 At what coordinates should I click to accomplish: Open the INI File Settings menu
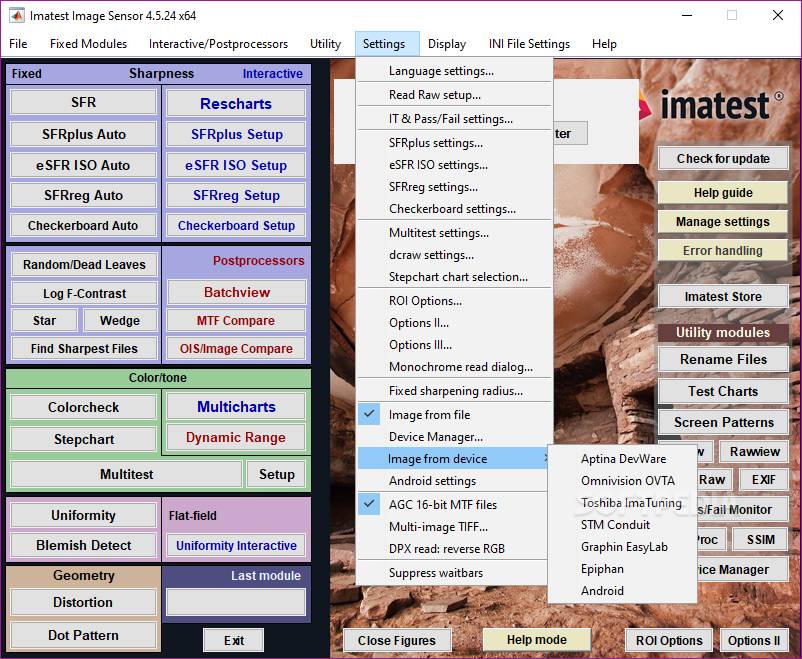coord(529,44)
